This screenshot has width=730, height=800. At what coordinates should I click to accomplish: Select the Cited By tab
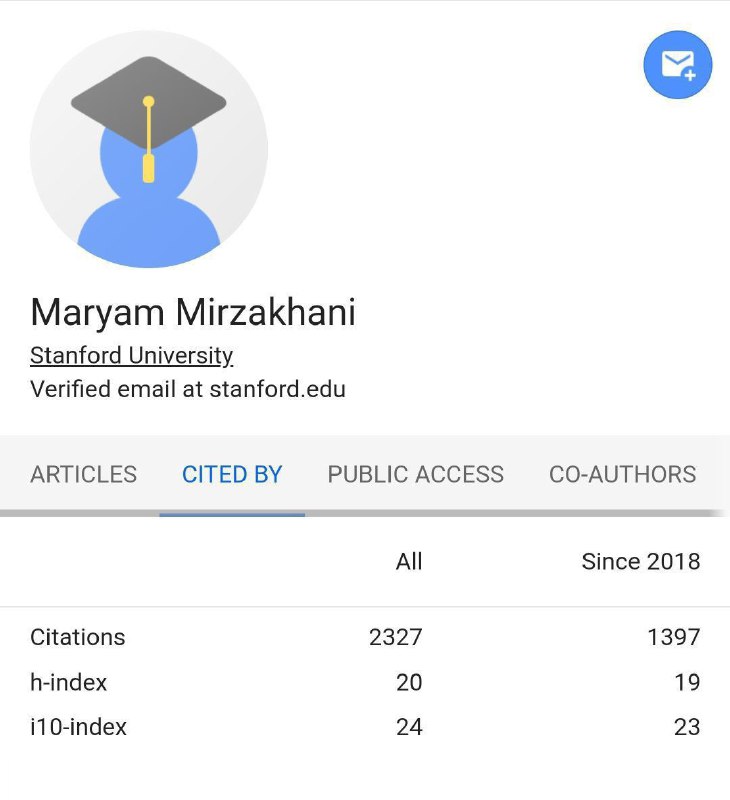point(232,474)
